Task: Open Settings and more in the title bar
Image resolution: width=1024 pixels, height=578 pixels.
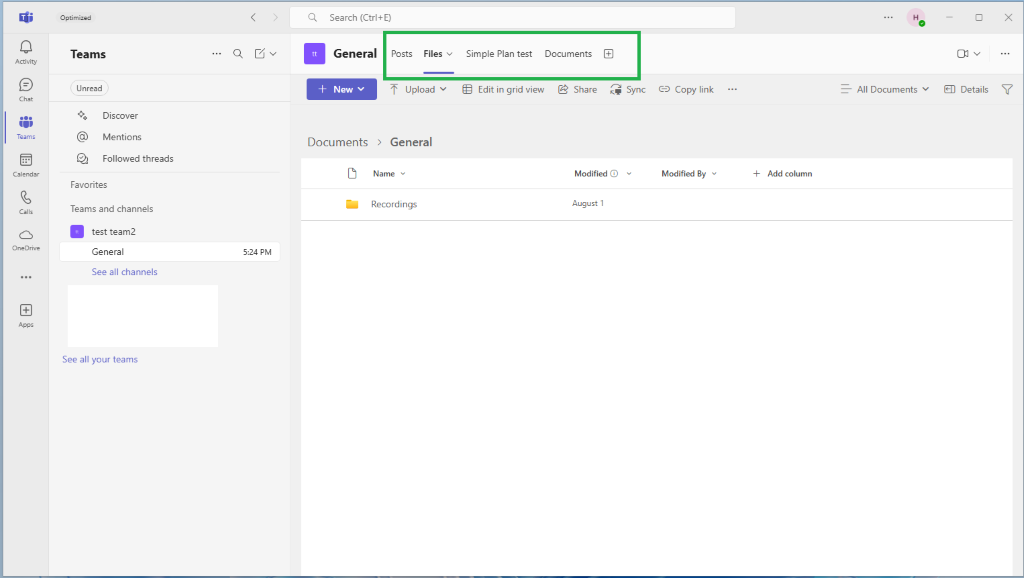Action: tap(888, 18)
